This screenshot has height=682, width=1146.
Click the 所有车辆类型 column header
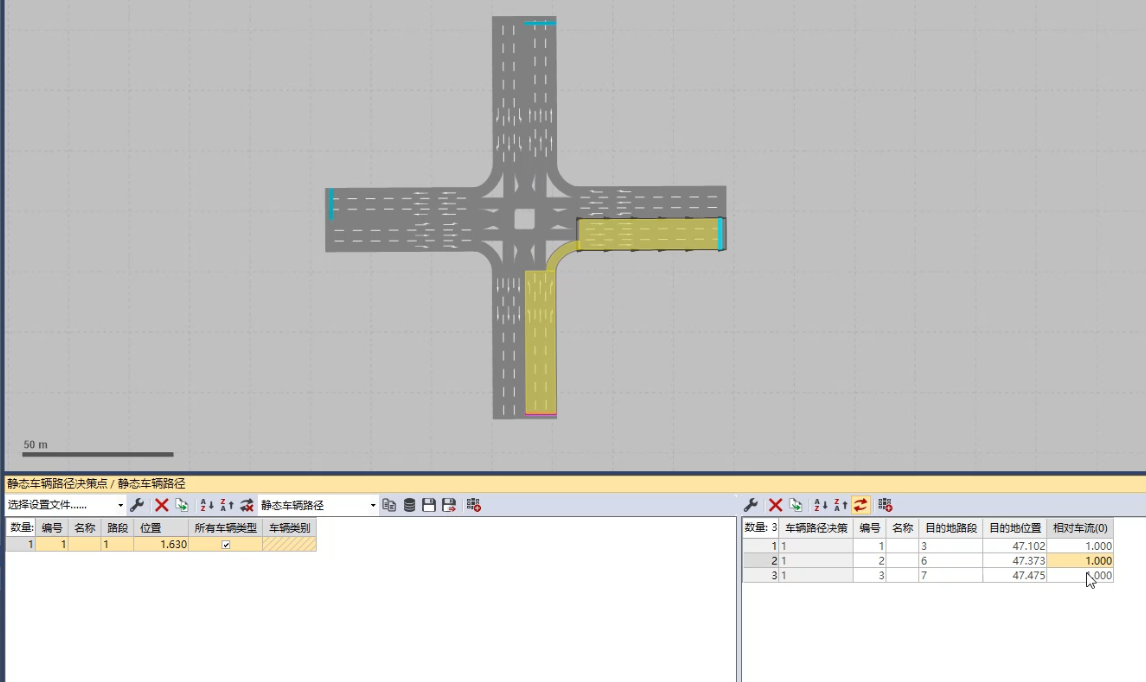point(226,528)
